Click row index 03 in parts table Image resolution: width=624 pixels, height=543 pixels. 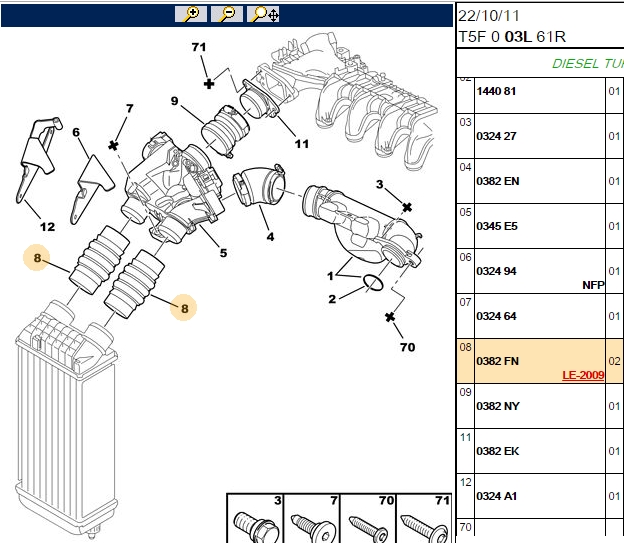click(x=465, y=122)
